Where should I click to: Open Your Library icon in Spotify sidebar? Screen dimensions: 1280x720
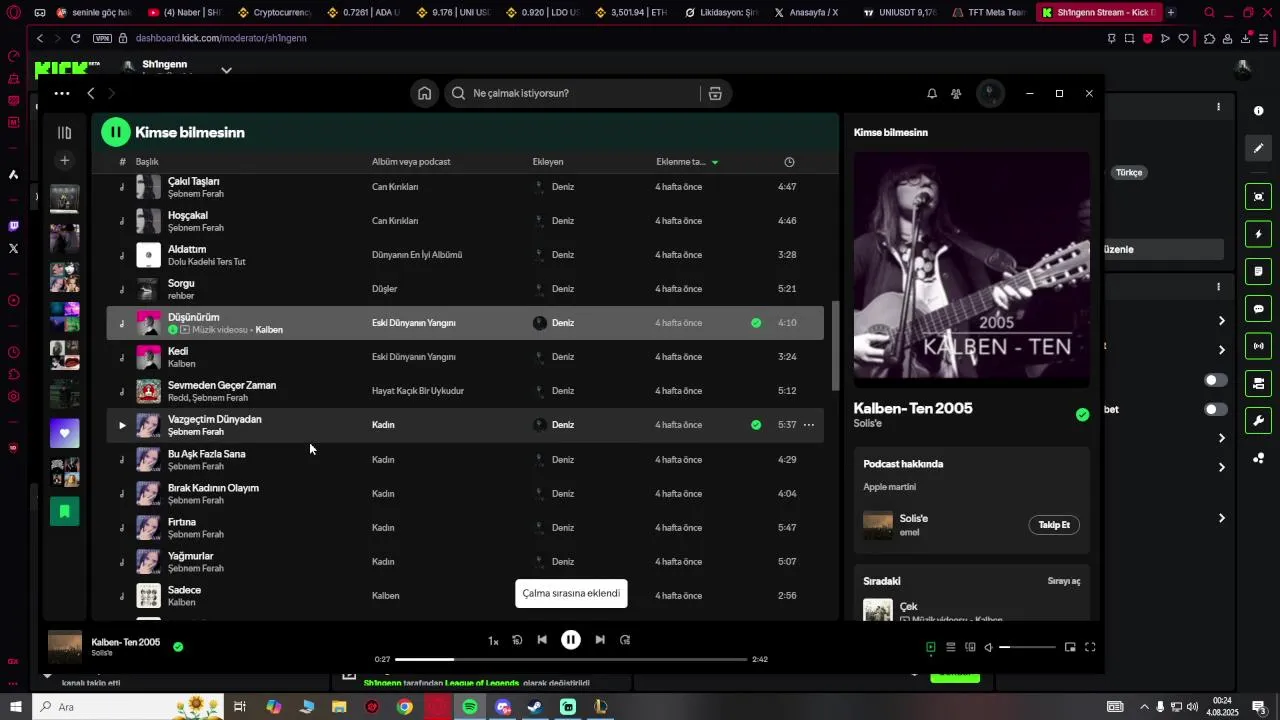coord(65,132)
